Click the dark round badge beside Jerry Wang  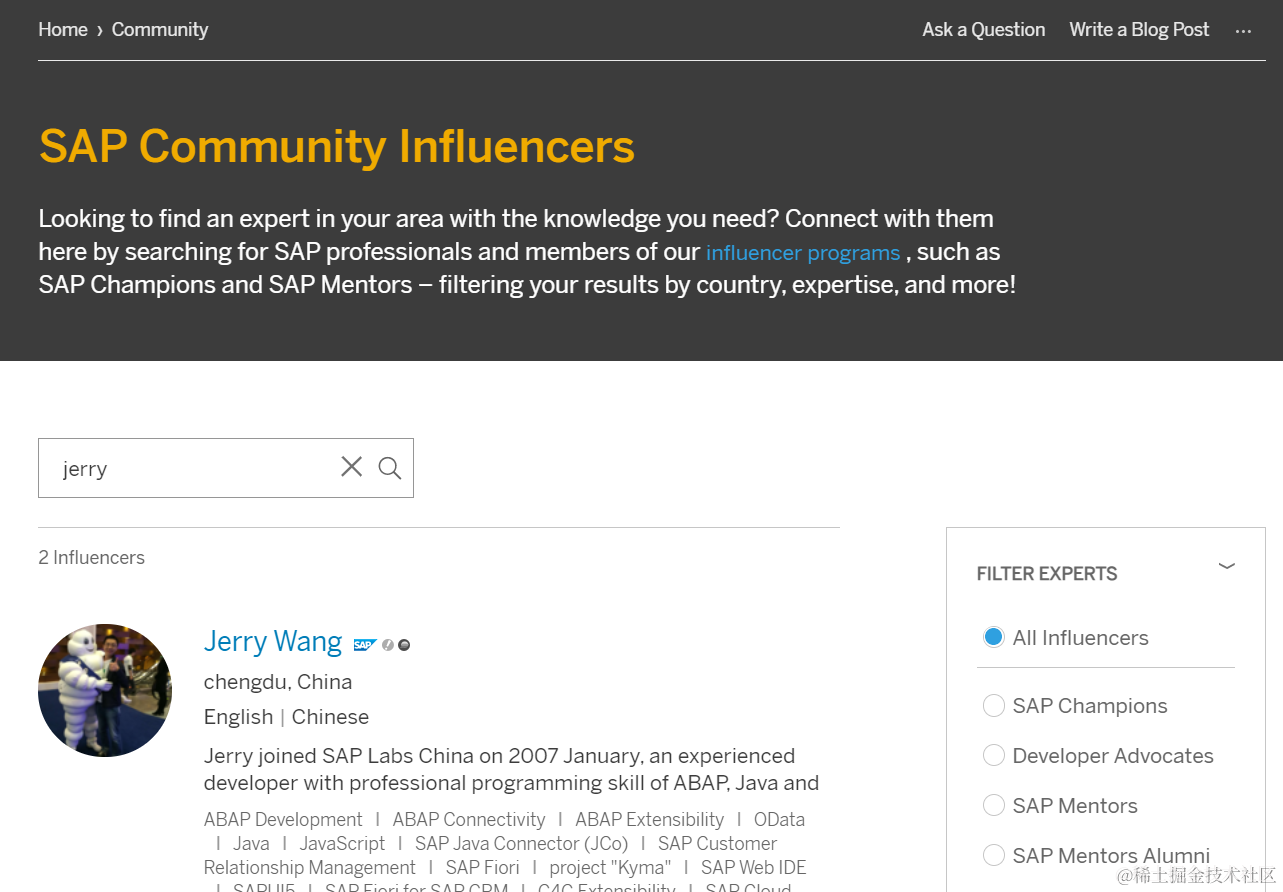pyautogui.click(x=404, y=645)
